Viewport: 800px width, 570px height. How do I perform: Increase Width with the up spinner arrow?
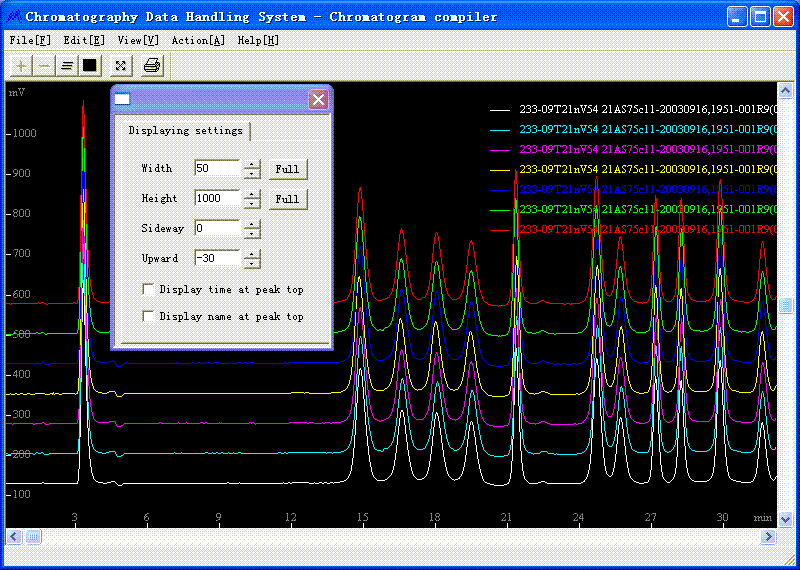point(252,164)
